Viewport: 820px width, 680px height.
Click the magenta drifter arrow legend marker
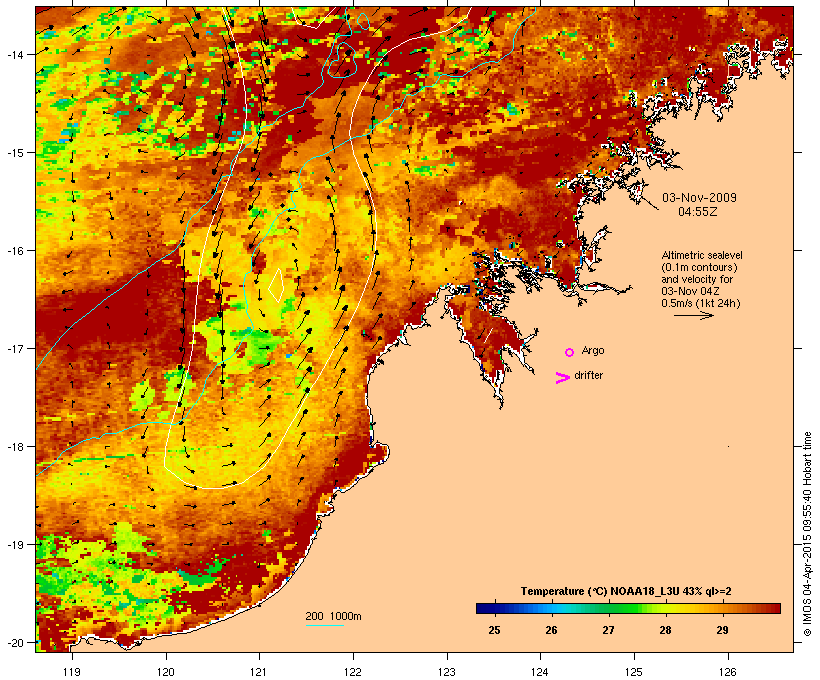(562, 378)
